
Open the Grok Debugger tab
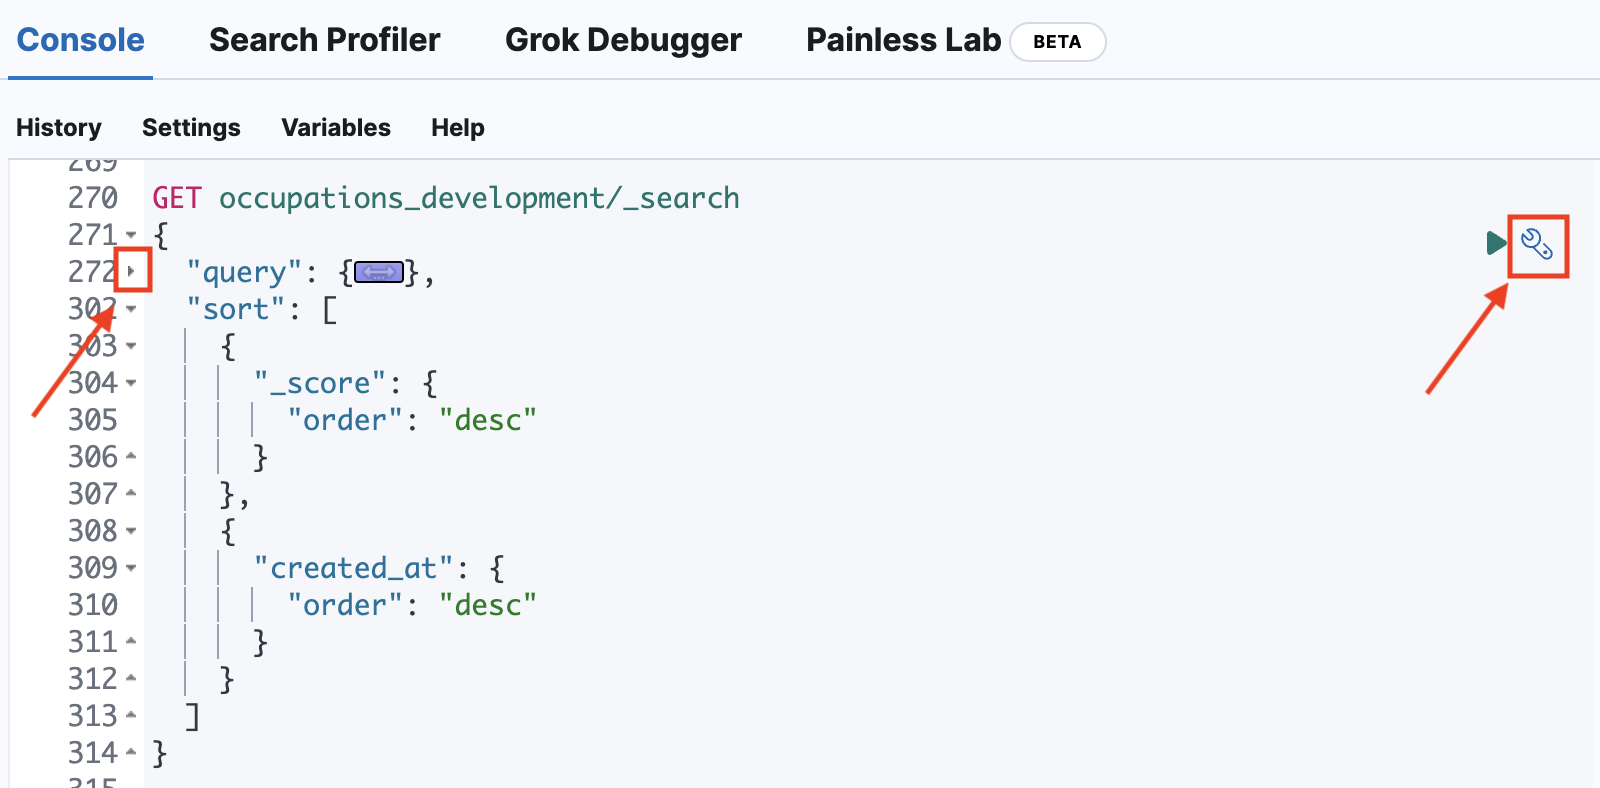[x=623, y=40]
